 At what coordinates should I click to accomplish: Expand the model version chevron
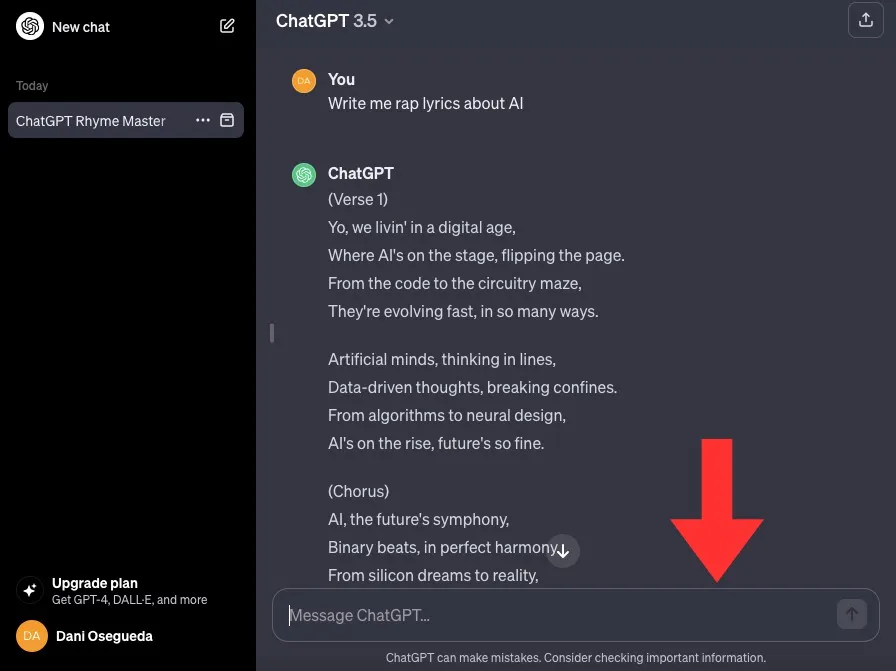coord(389,21)
